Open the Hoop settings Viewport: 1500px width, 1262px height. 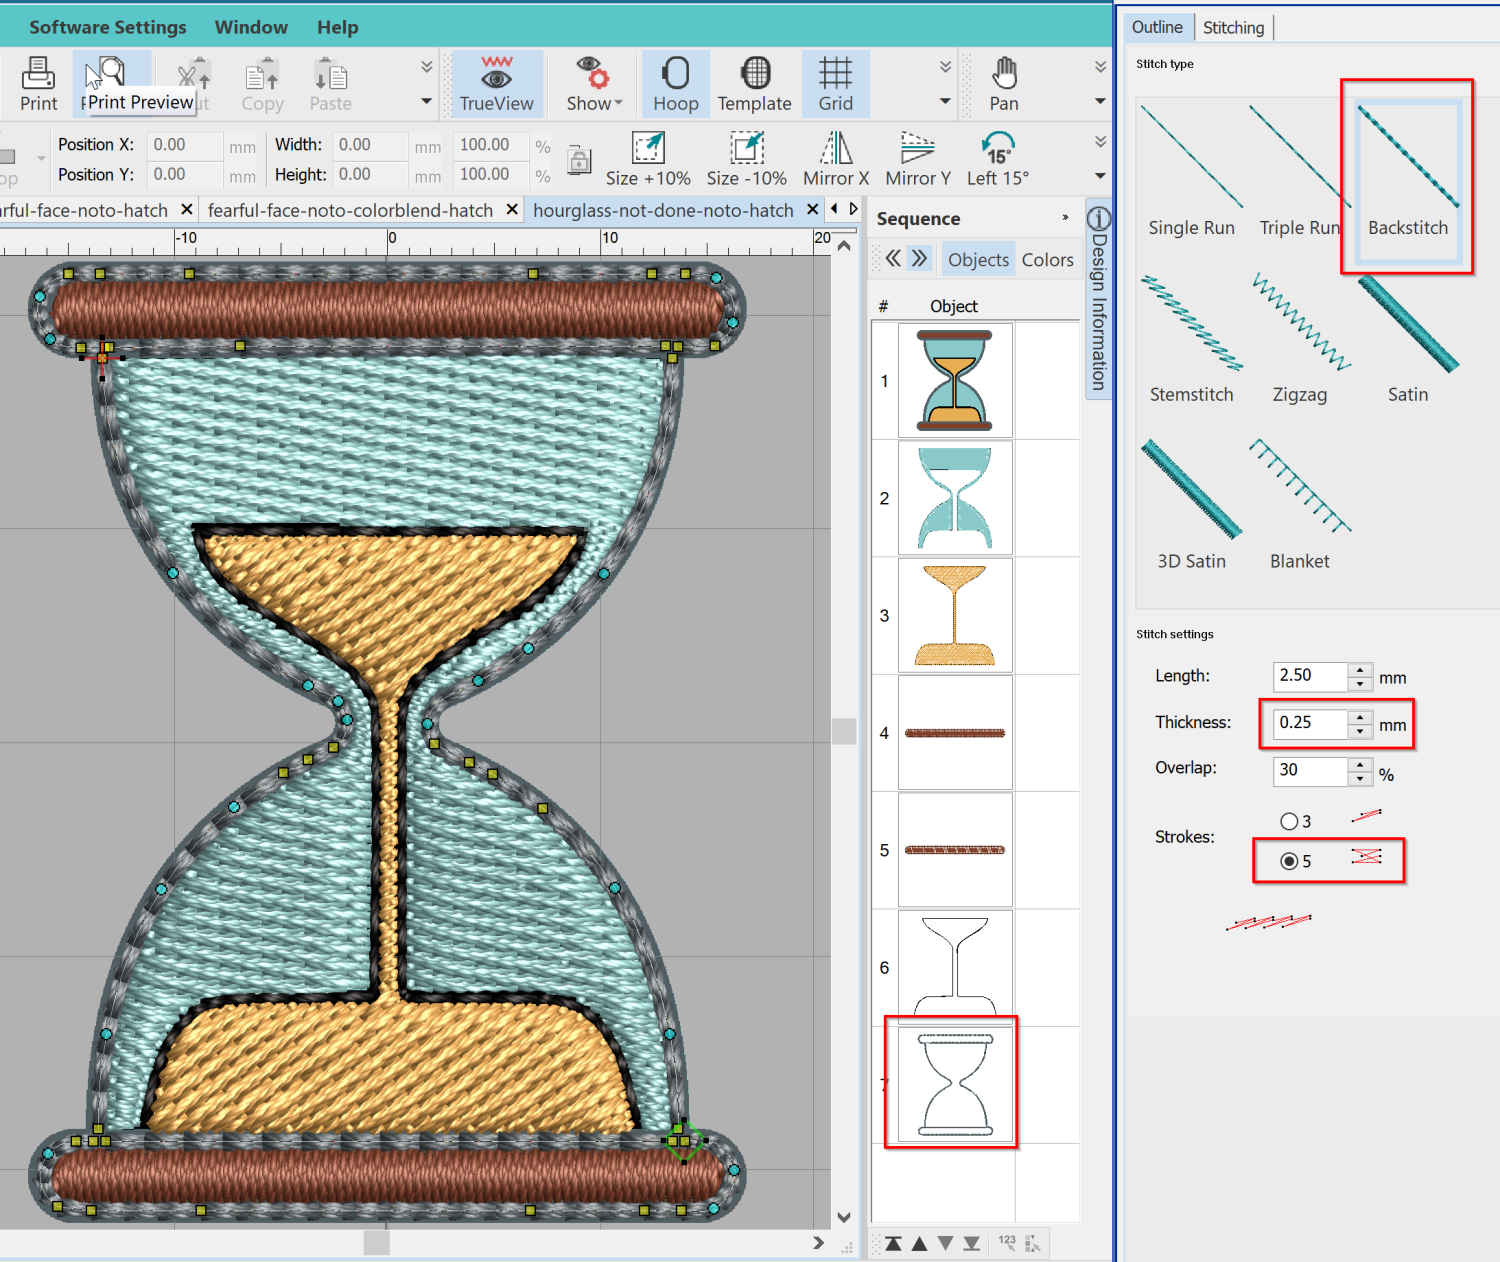[676, 83]
